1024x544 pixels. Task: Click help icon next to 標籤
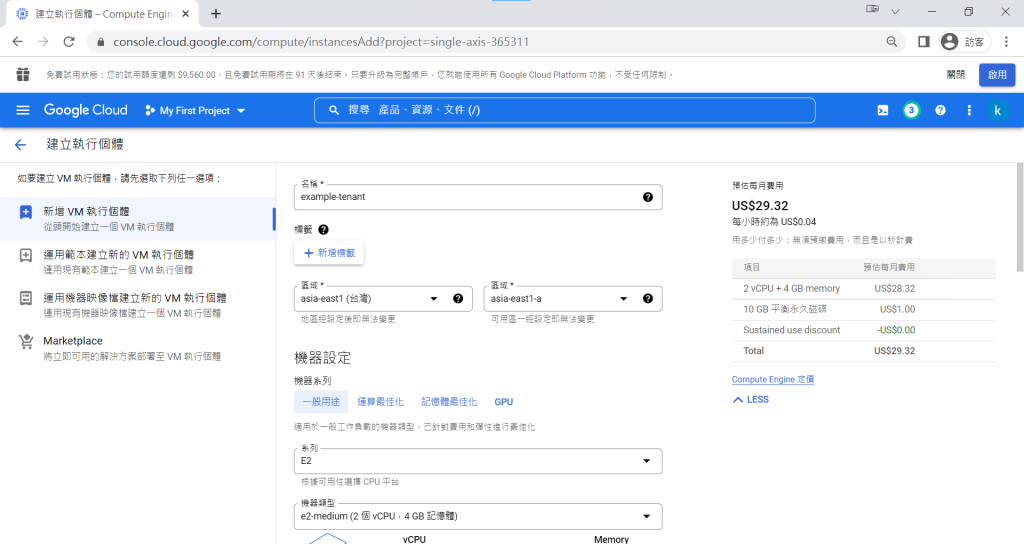[323, 230]
